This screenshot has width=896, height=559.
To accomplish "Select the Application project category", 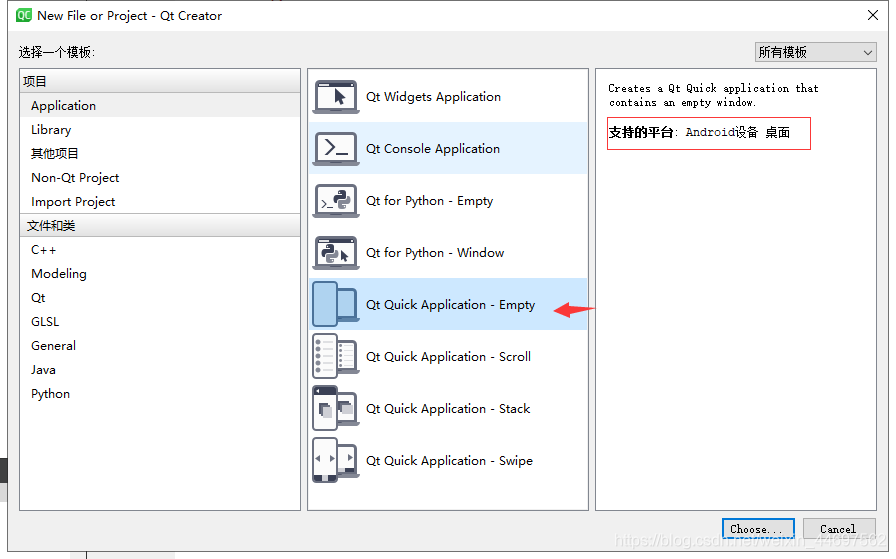I will (x=160, y=106).
